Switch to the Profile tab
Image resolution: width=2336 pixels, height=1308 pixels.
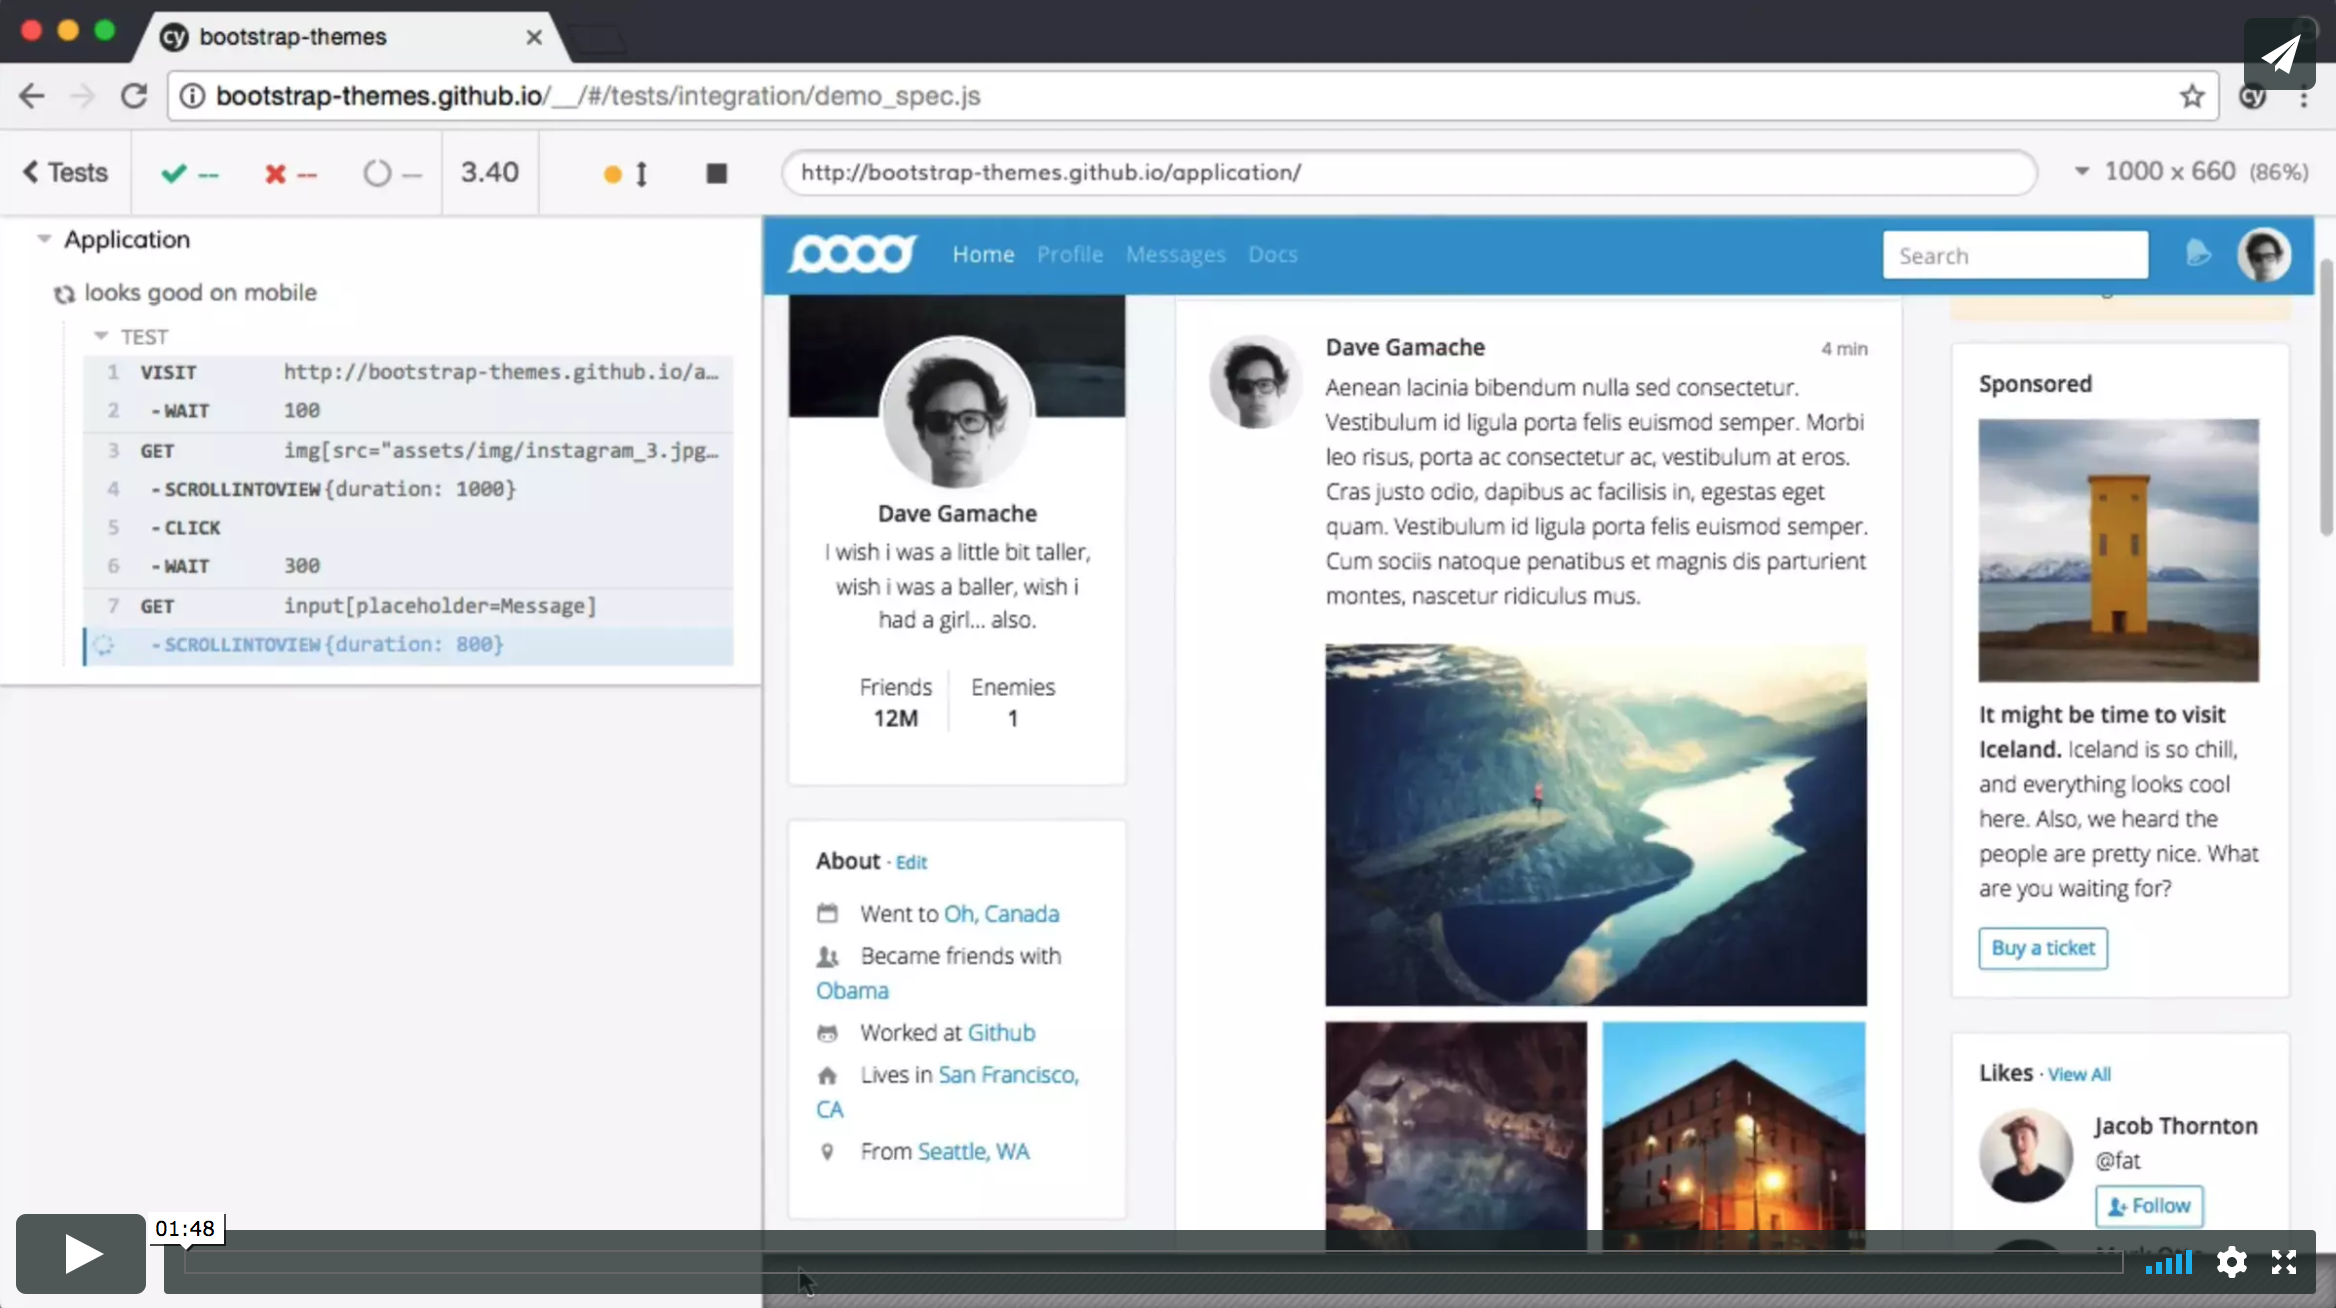[x=1069, y=254]
